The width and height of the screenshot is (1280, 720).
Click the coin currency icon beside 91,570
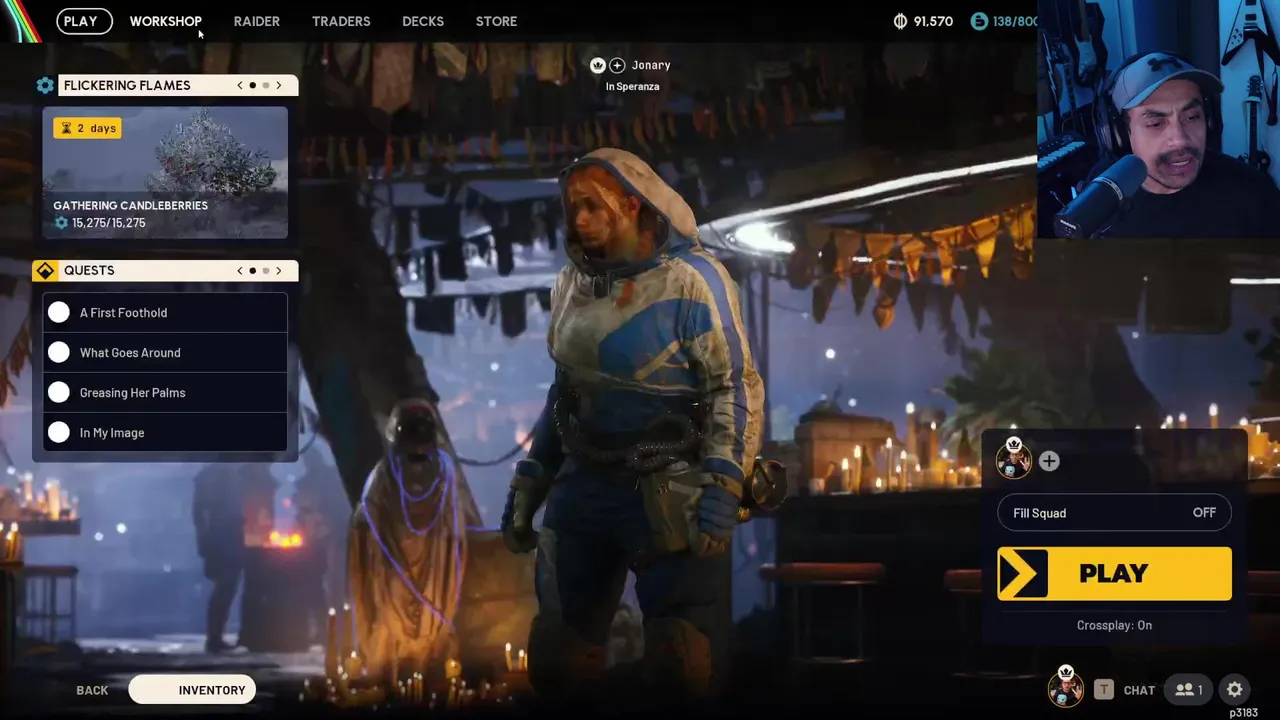(900, 21)
